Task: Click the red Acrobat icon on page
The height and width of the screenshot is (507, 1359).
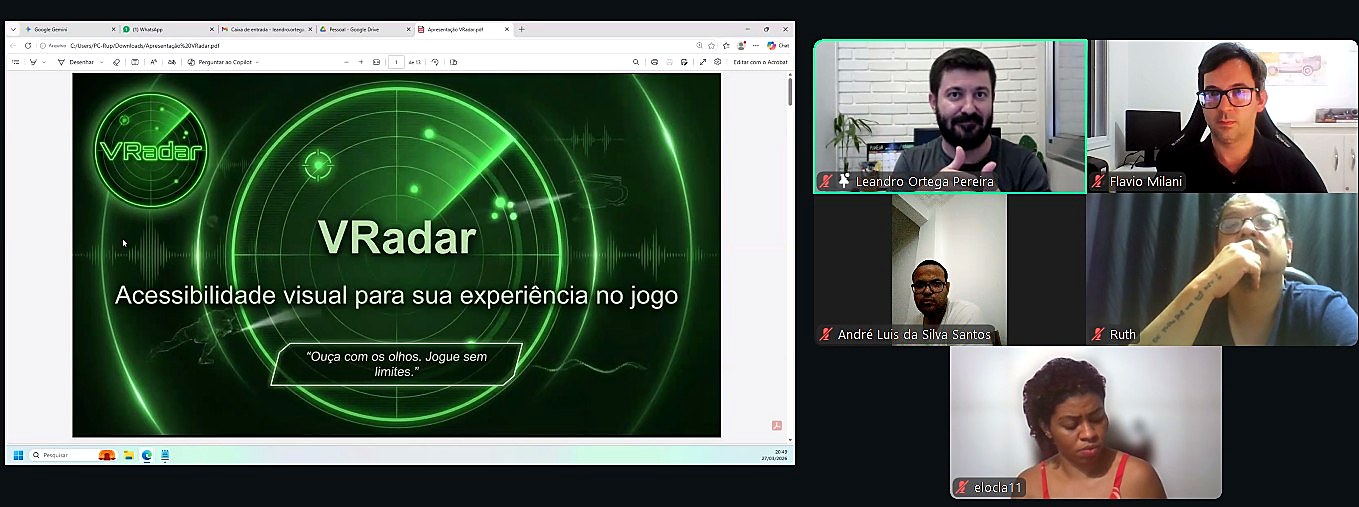Action: coord(777,426)
